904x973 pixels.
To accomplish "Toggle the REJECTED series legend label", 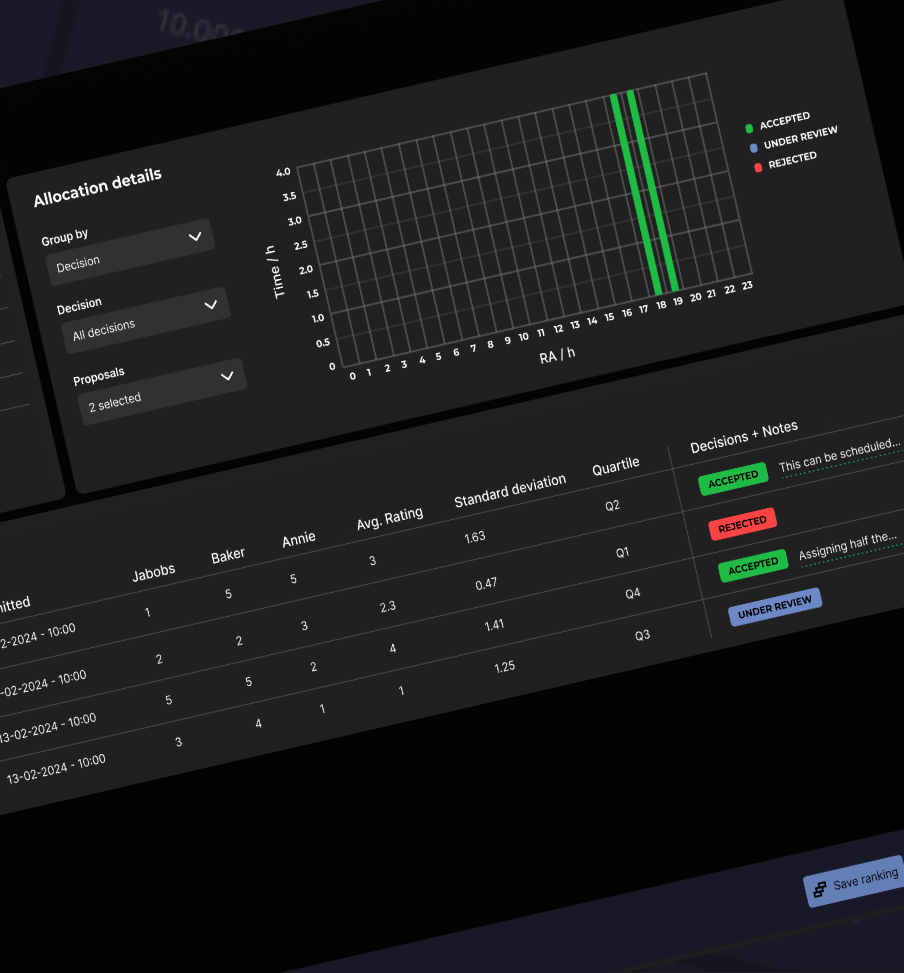I will pos(792,159).
